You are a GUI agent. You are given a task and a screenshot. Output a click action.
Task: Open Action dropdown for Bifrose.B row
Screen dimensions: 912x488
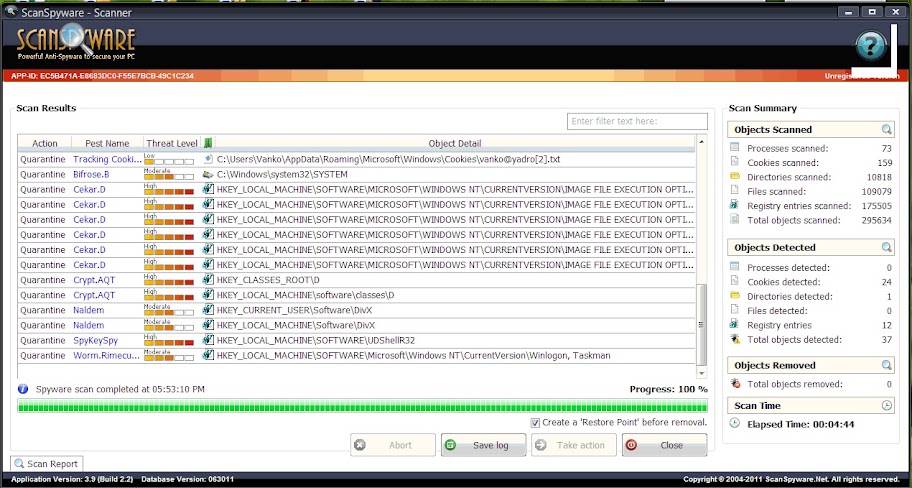(x=42, y=174)
